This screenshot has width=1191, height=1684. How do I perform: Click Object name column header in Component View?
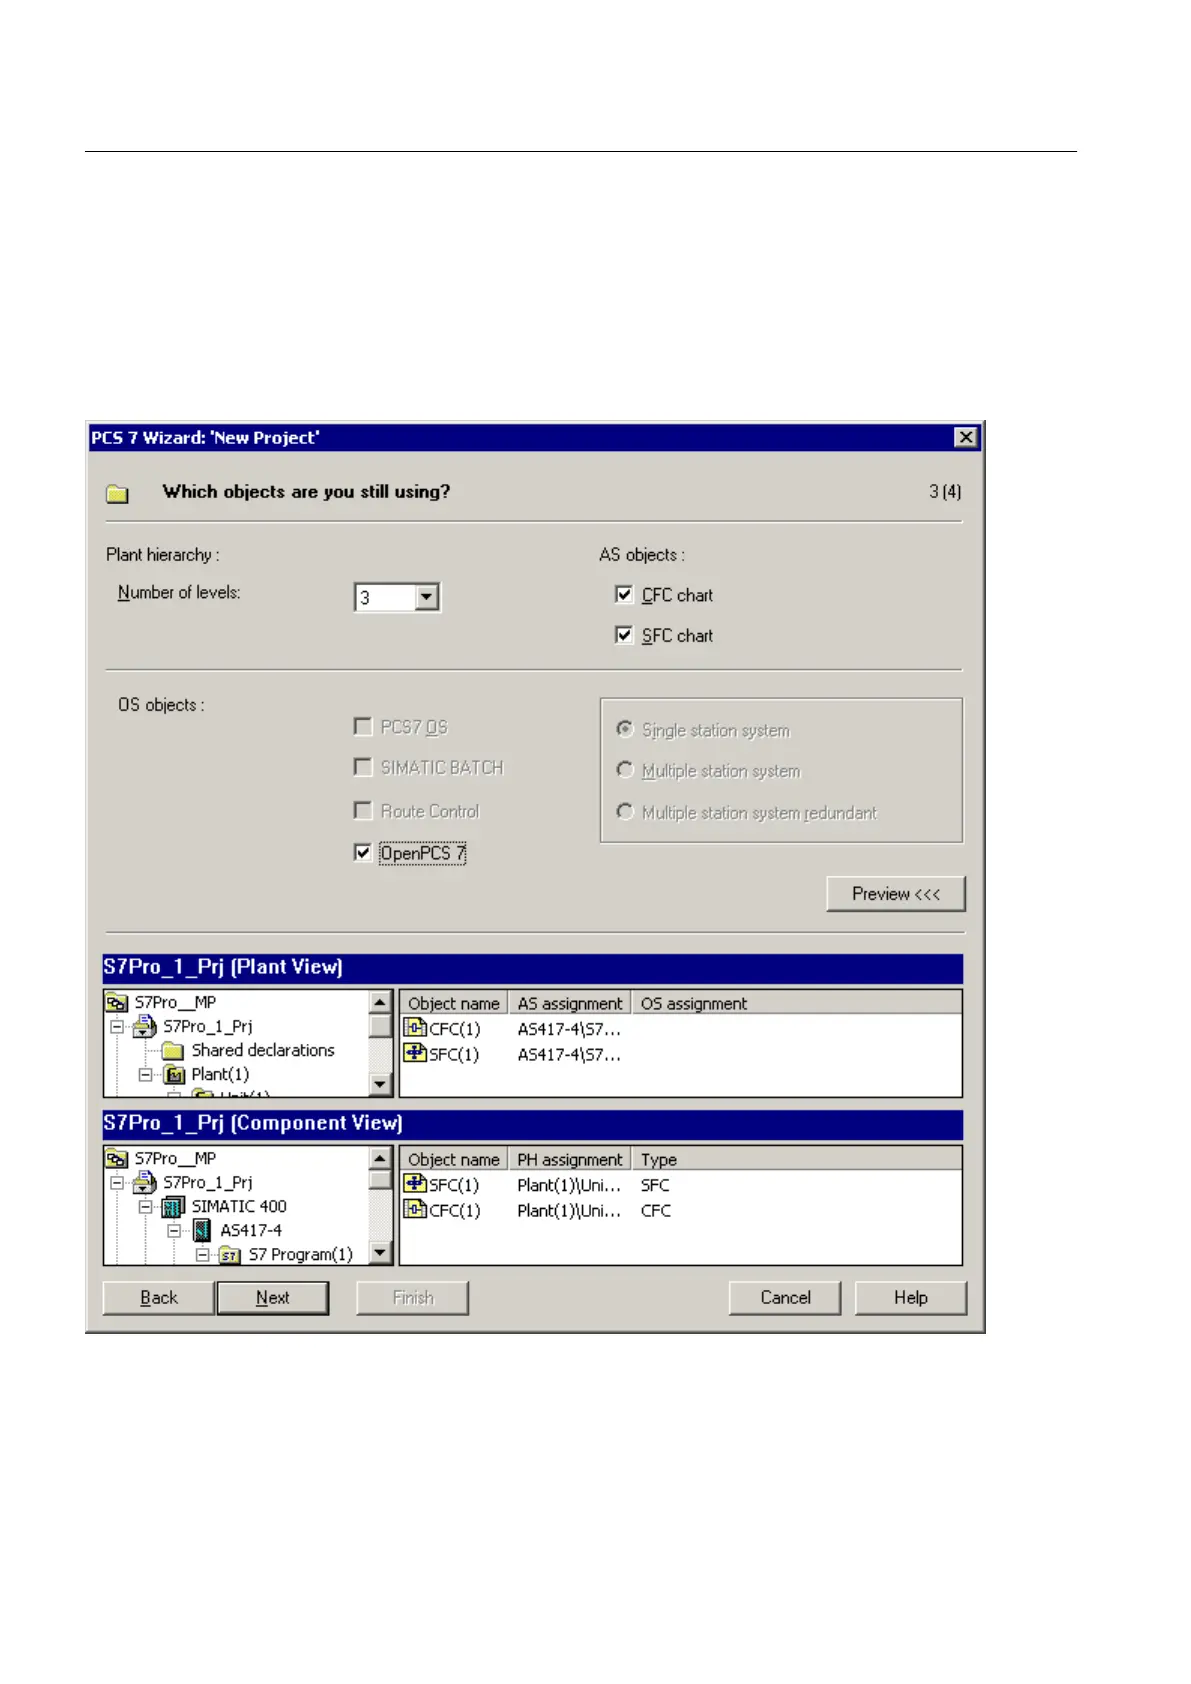(454, 1159)
